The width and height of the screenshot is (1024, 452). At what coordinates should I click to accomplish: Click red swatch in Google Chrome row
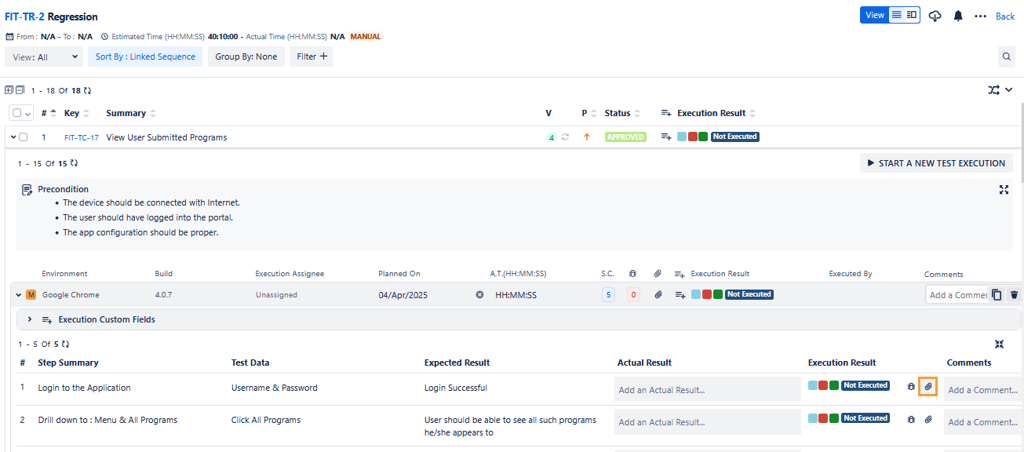click(707, 295)
